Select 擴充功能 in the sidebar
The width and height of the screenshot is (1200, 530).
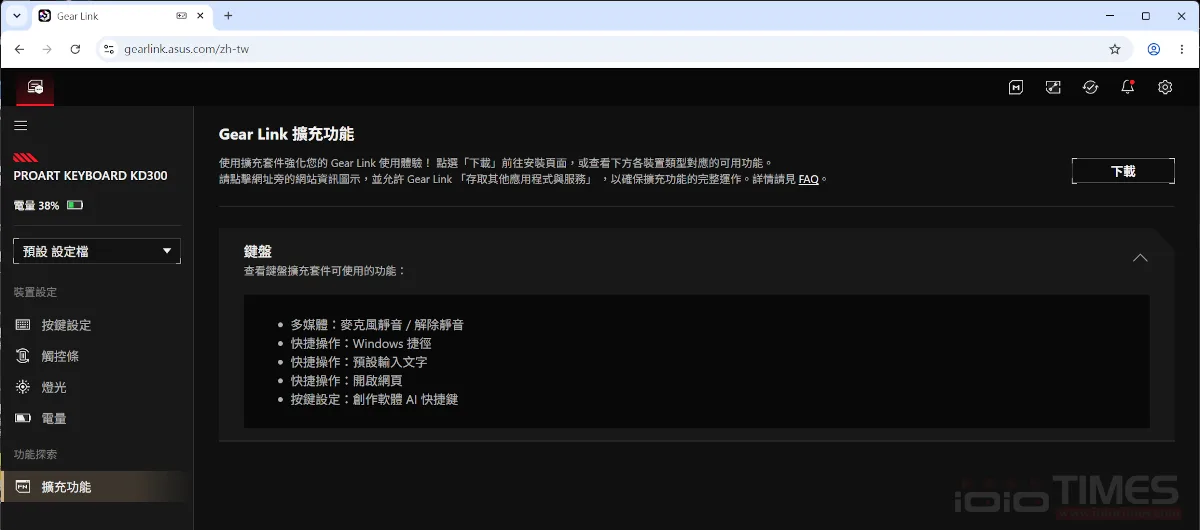tap(96, 487)
